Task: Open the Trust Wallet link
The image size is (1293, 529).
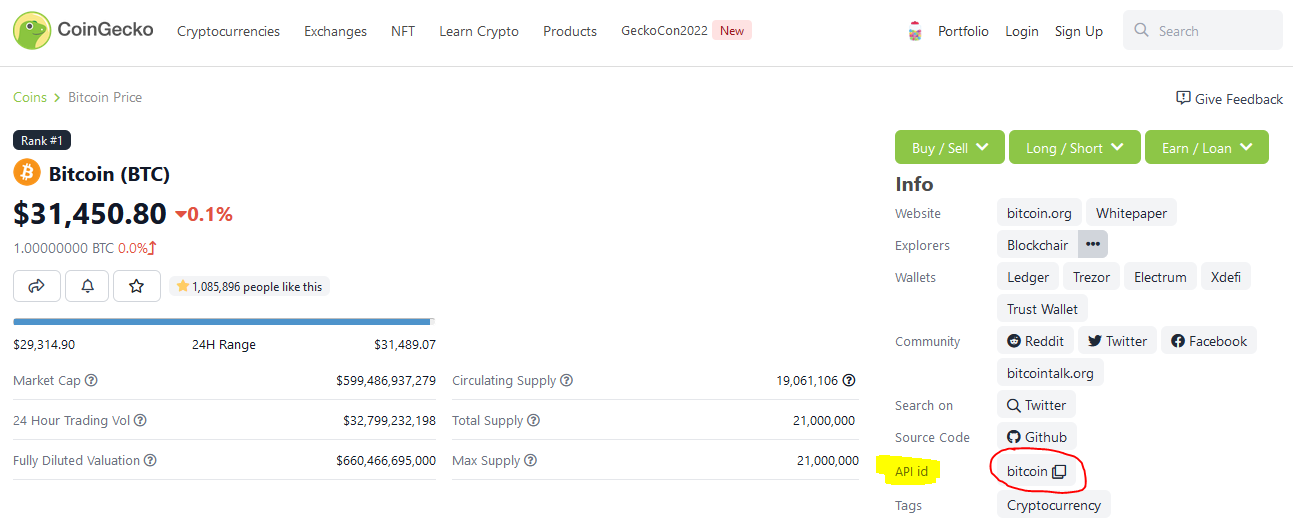Action: [1042, 309]
